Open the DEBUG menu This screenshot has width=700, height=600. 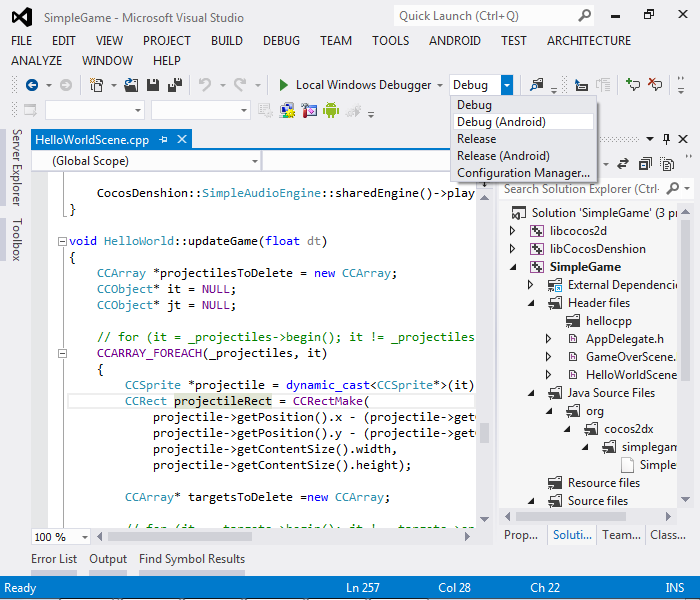281,41
